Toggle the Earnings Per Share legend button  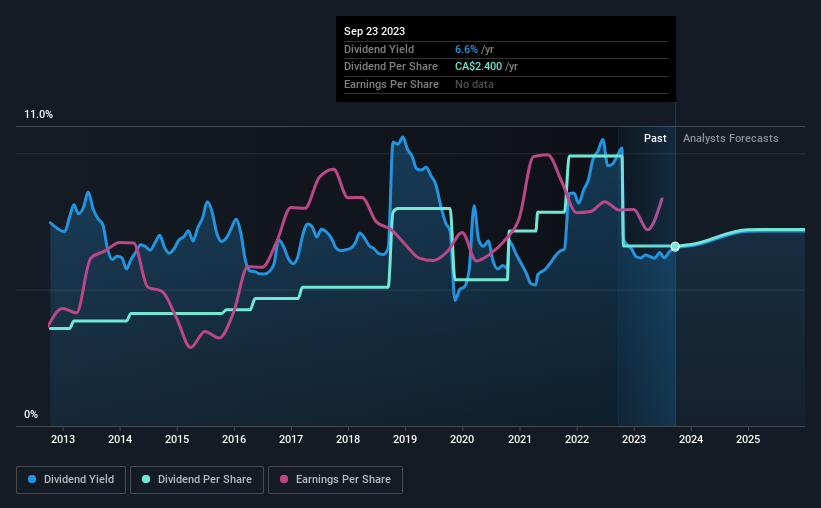click(x=335, y=480)
